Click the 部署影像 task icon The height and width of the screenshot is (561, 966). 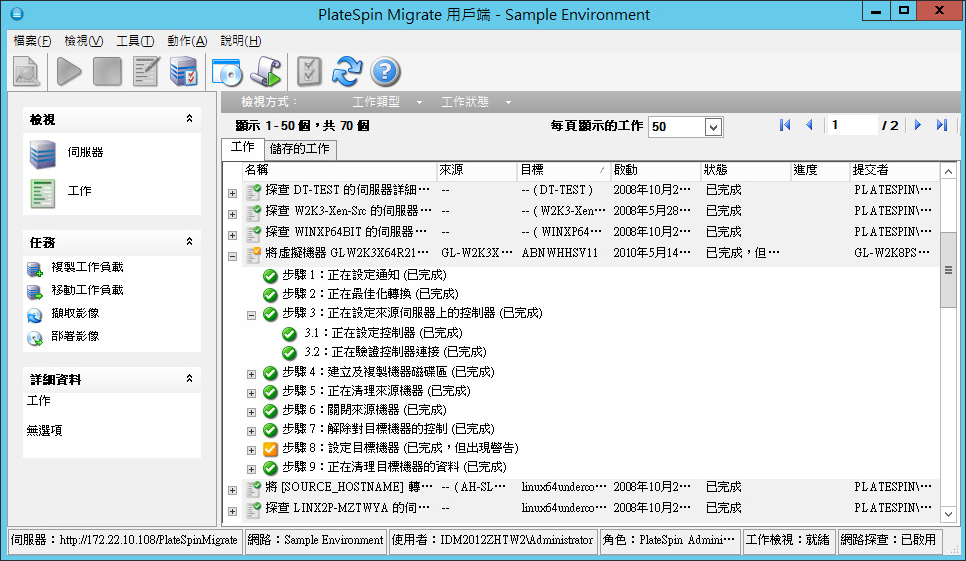[x=35, y=338]
